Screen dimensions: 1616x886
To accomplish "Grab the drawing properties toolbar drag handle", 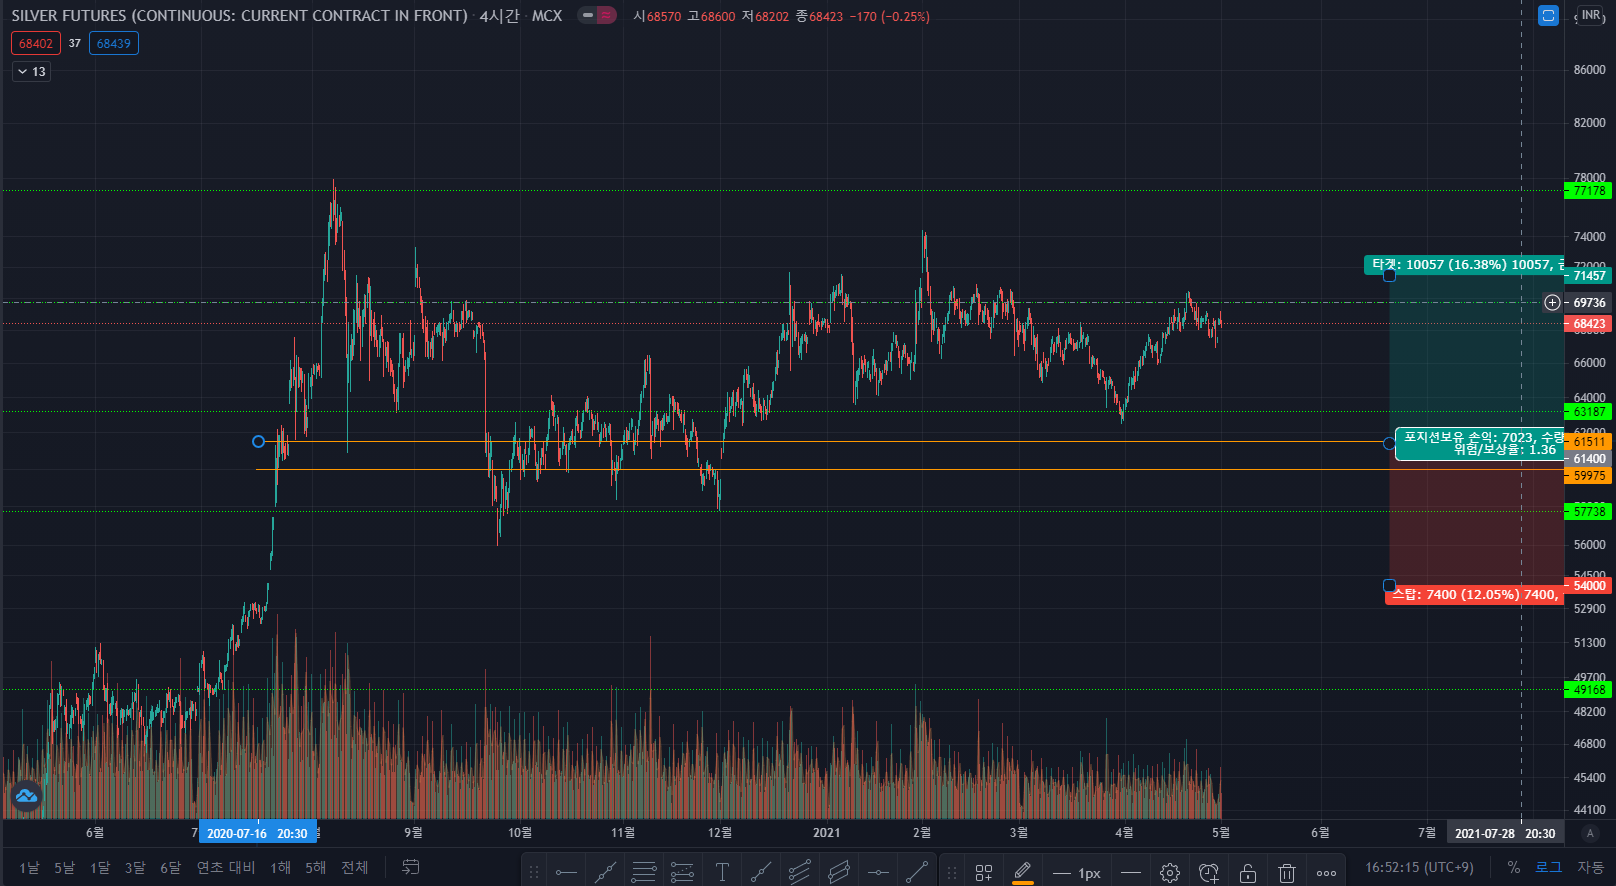I will click(x=952, y=873).
